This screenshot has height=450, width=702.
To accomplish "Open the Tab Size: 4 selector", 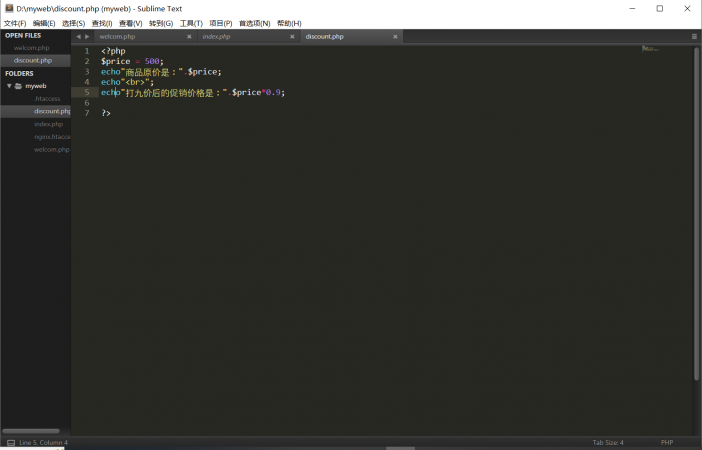I will click(x=608, y=442).
